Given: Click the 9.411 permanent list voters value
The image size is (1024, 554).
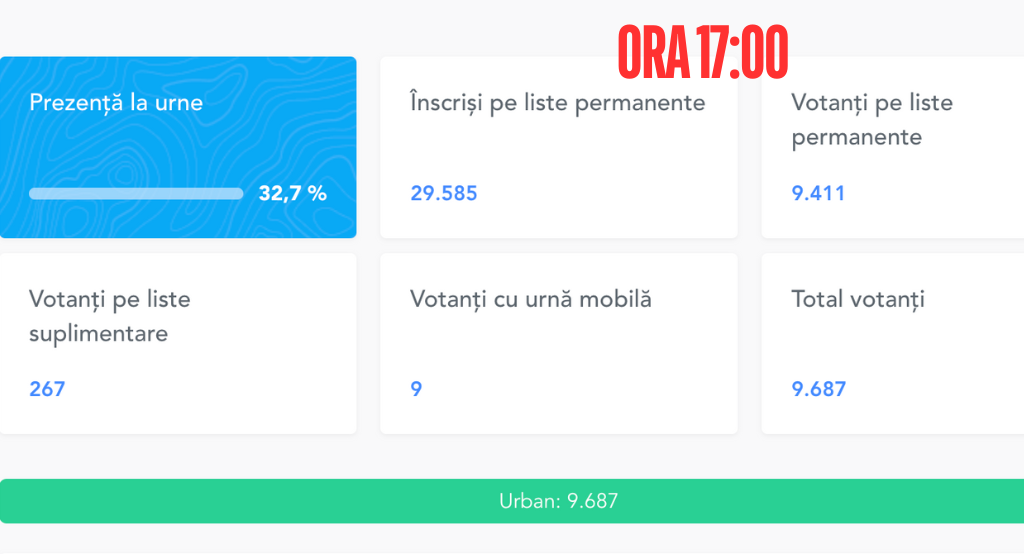Looking at the screenshot, I should coord(818,193).
